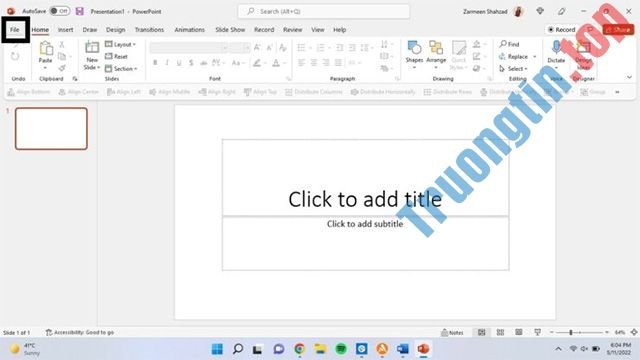Screen dimensions: 640x360
Task: Click the Find button
Action: [x=509, y=44]
